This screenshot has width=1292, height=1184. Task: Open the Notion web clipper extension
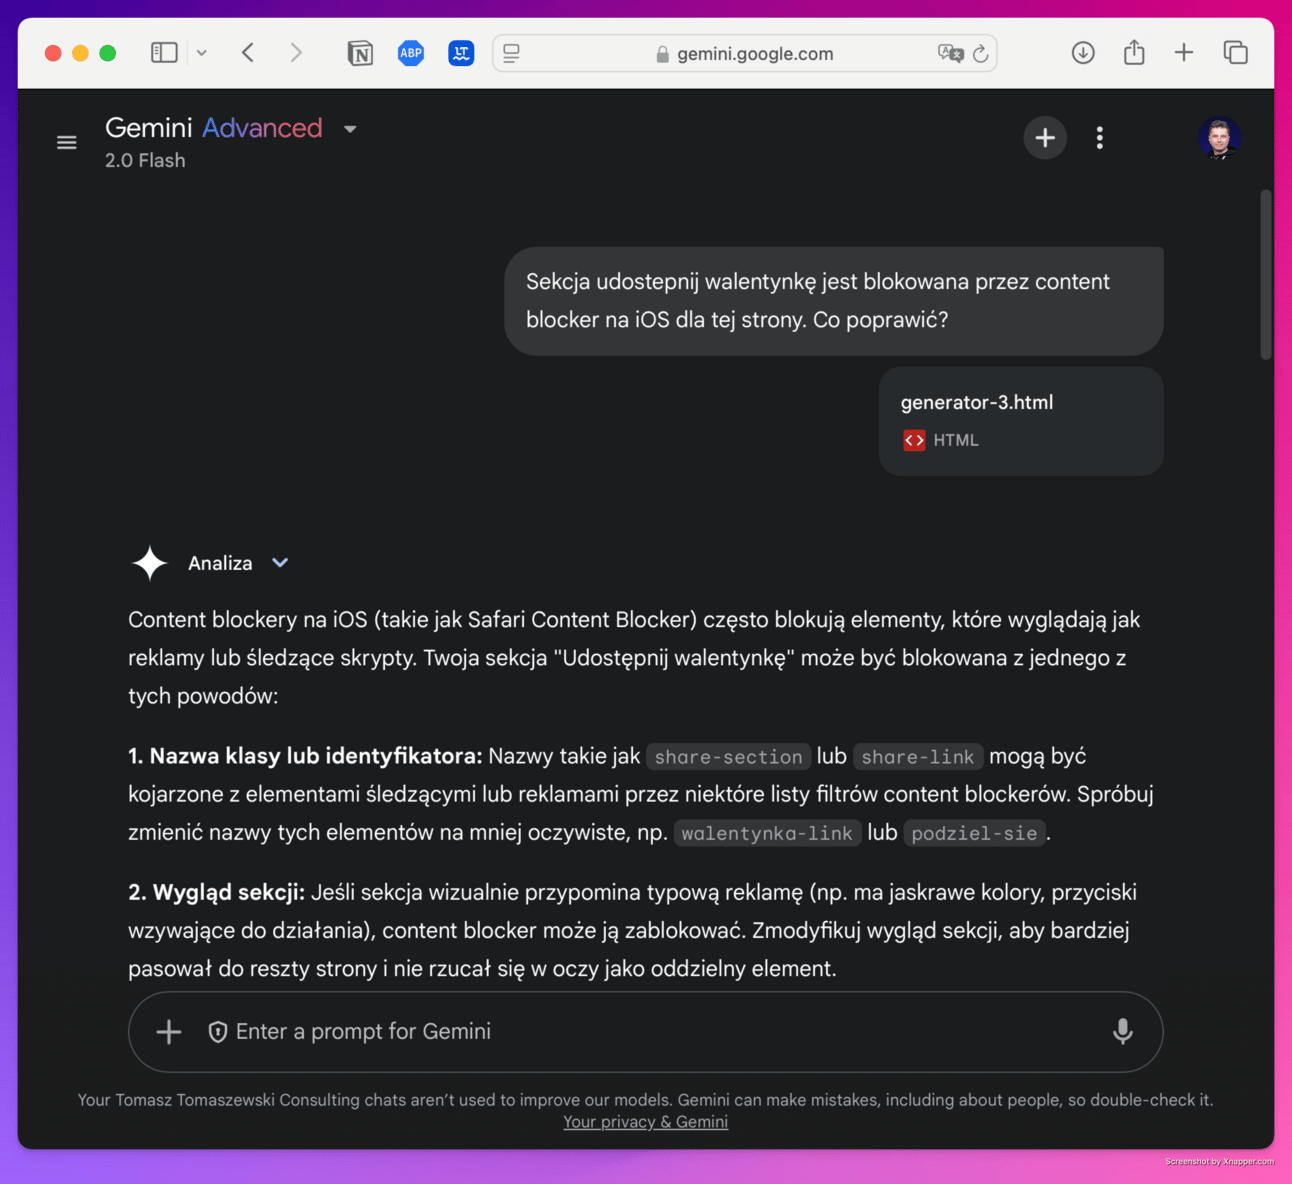point(360,53)
